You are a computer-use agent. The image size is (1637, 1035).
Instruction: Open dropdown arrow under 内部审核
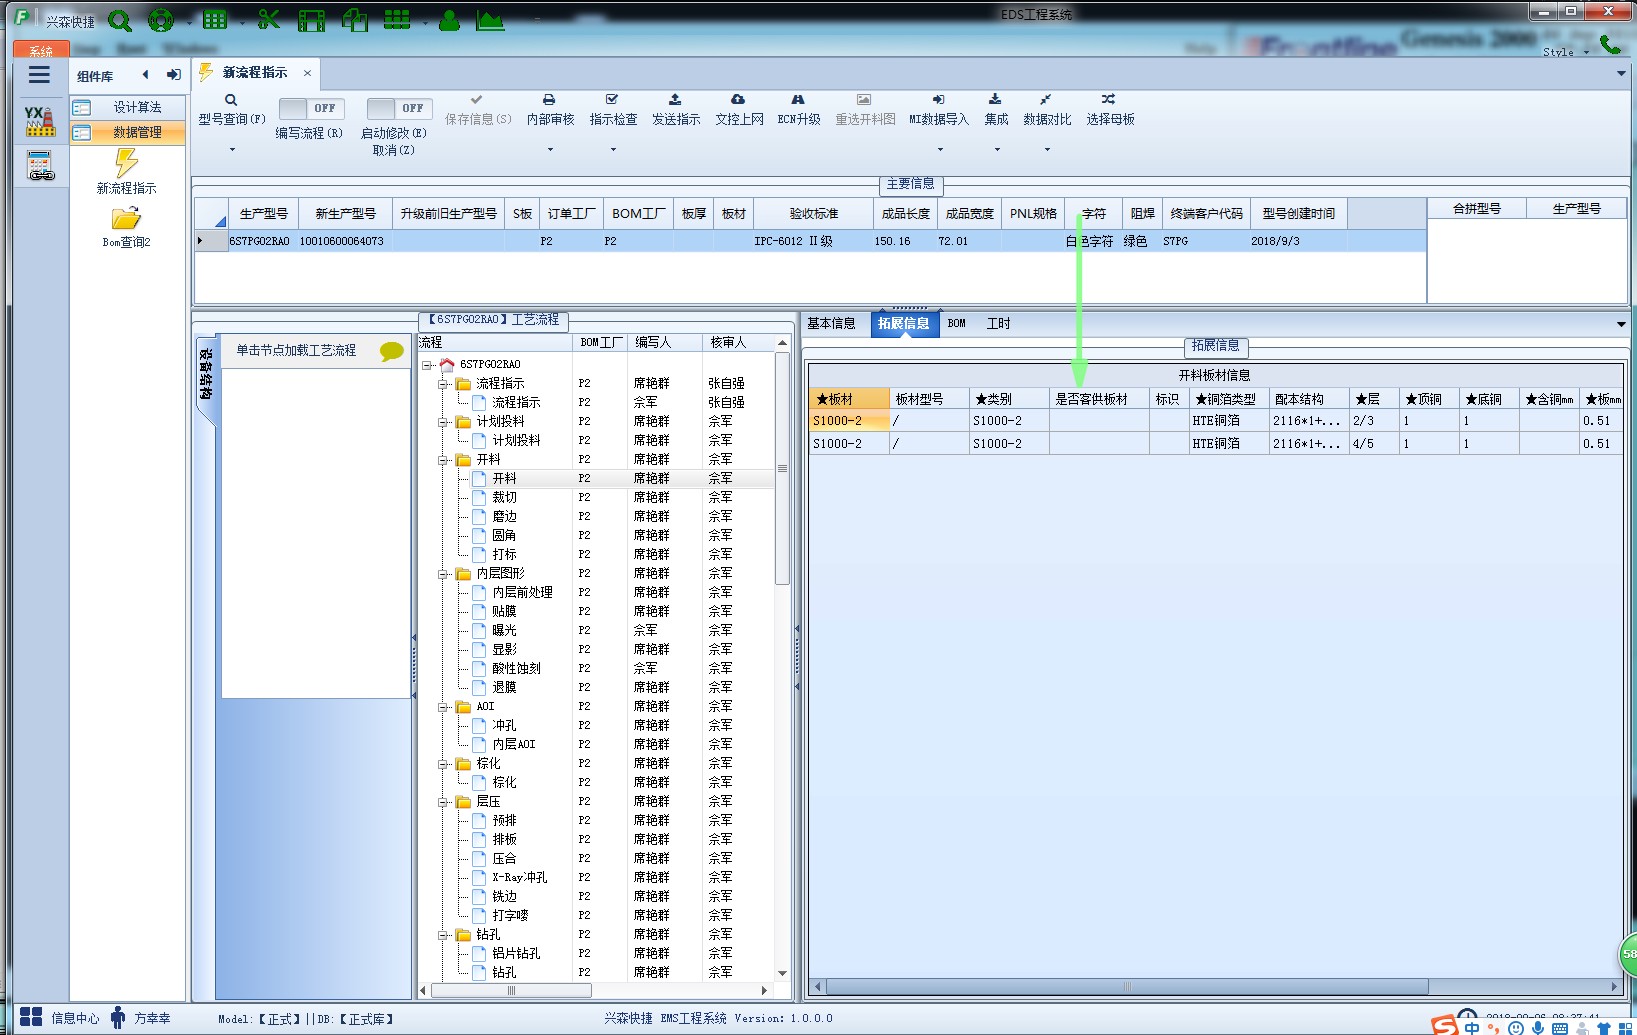pos(550,150)
